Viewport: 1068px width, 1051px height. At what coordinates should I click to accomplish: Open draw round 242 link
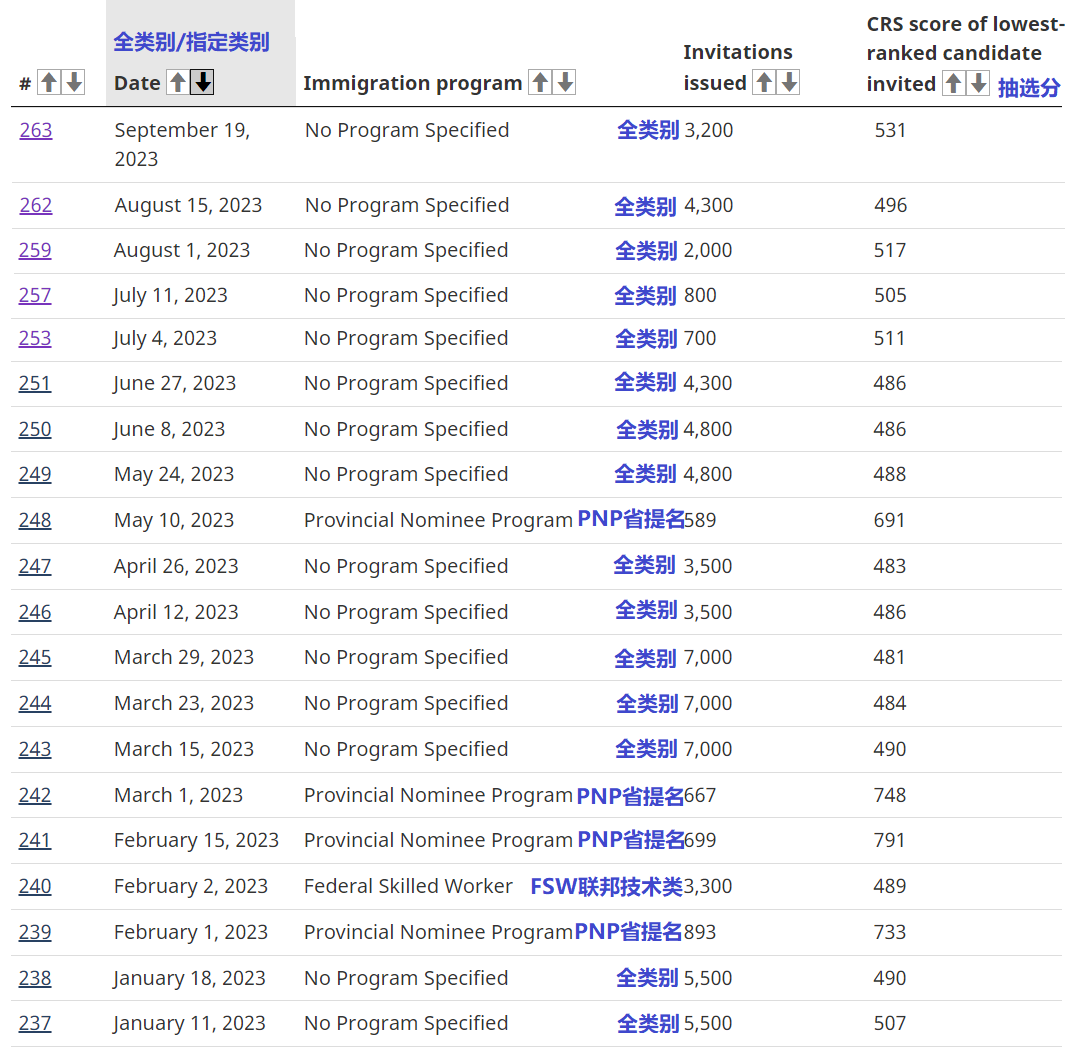click(35, 795)
